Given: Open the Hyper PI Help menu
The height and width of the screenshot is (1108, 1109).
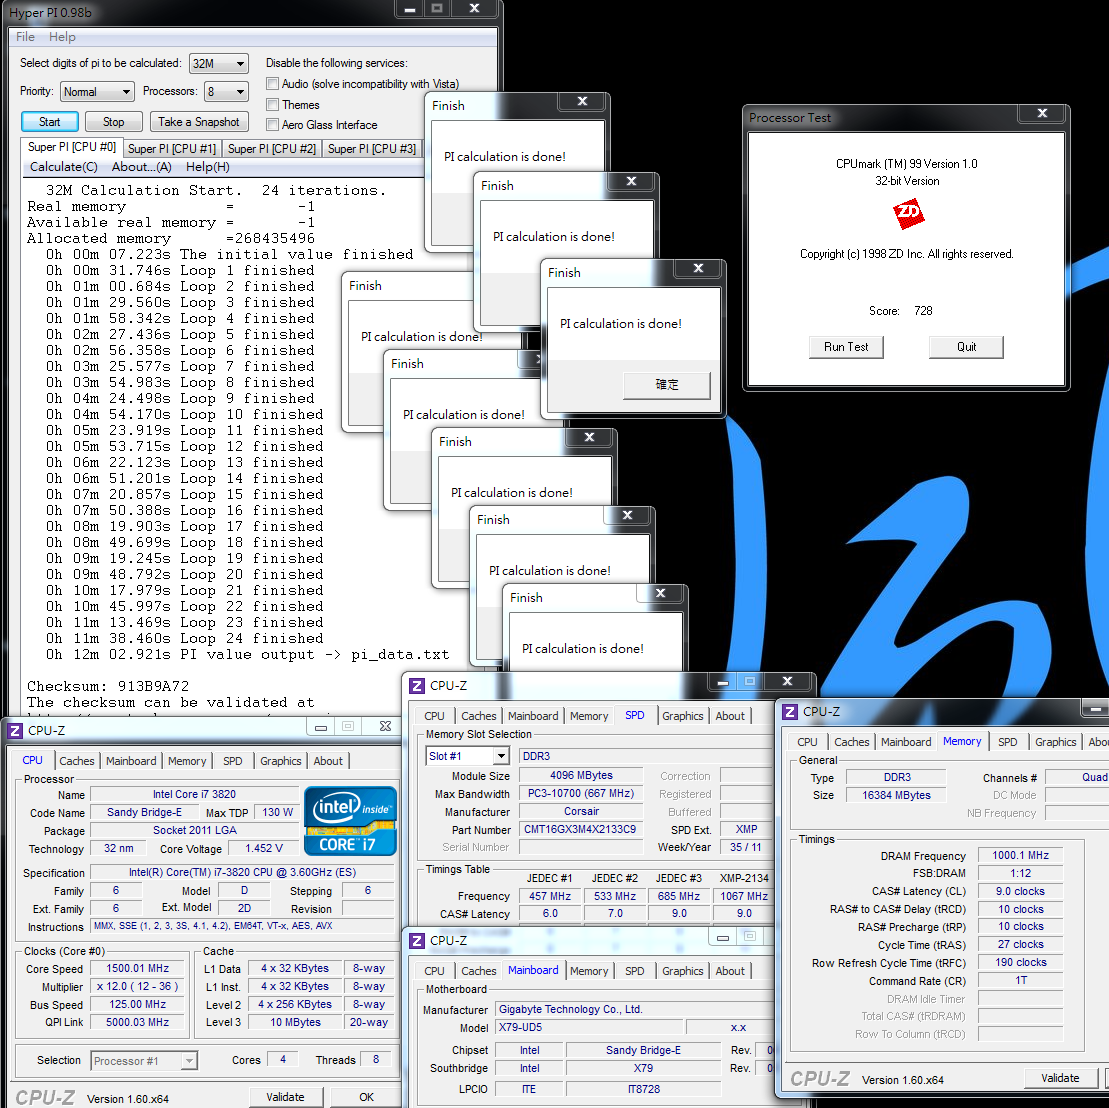Looking at the screenshot, I should (x=62, y=37).
